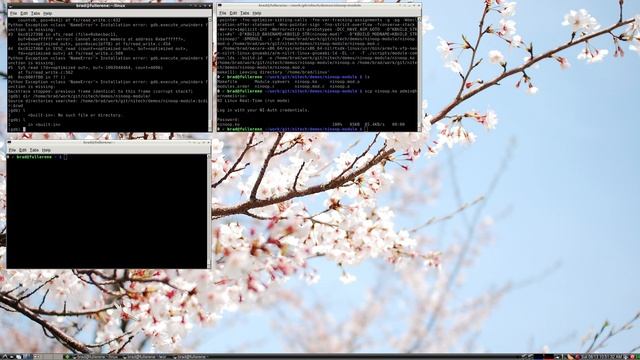Click the shell prompt in the bottom terminal
This screenshot has width=640, height=360.
point(37,157)
